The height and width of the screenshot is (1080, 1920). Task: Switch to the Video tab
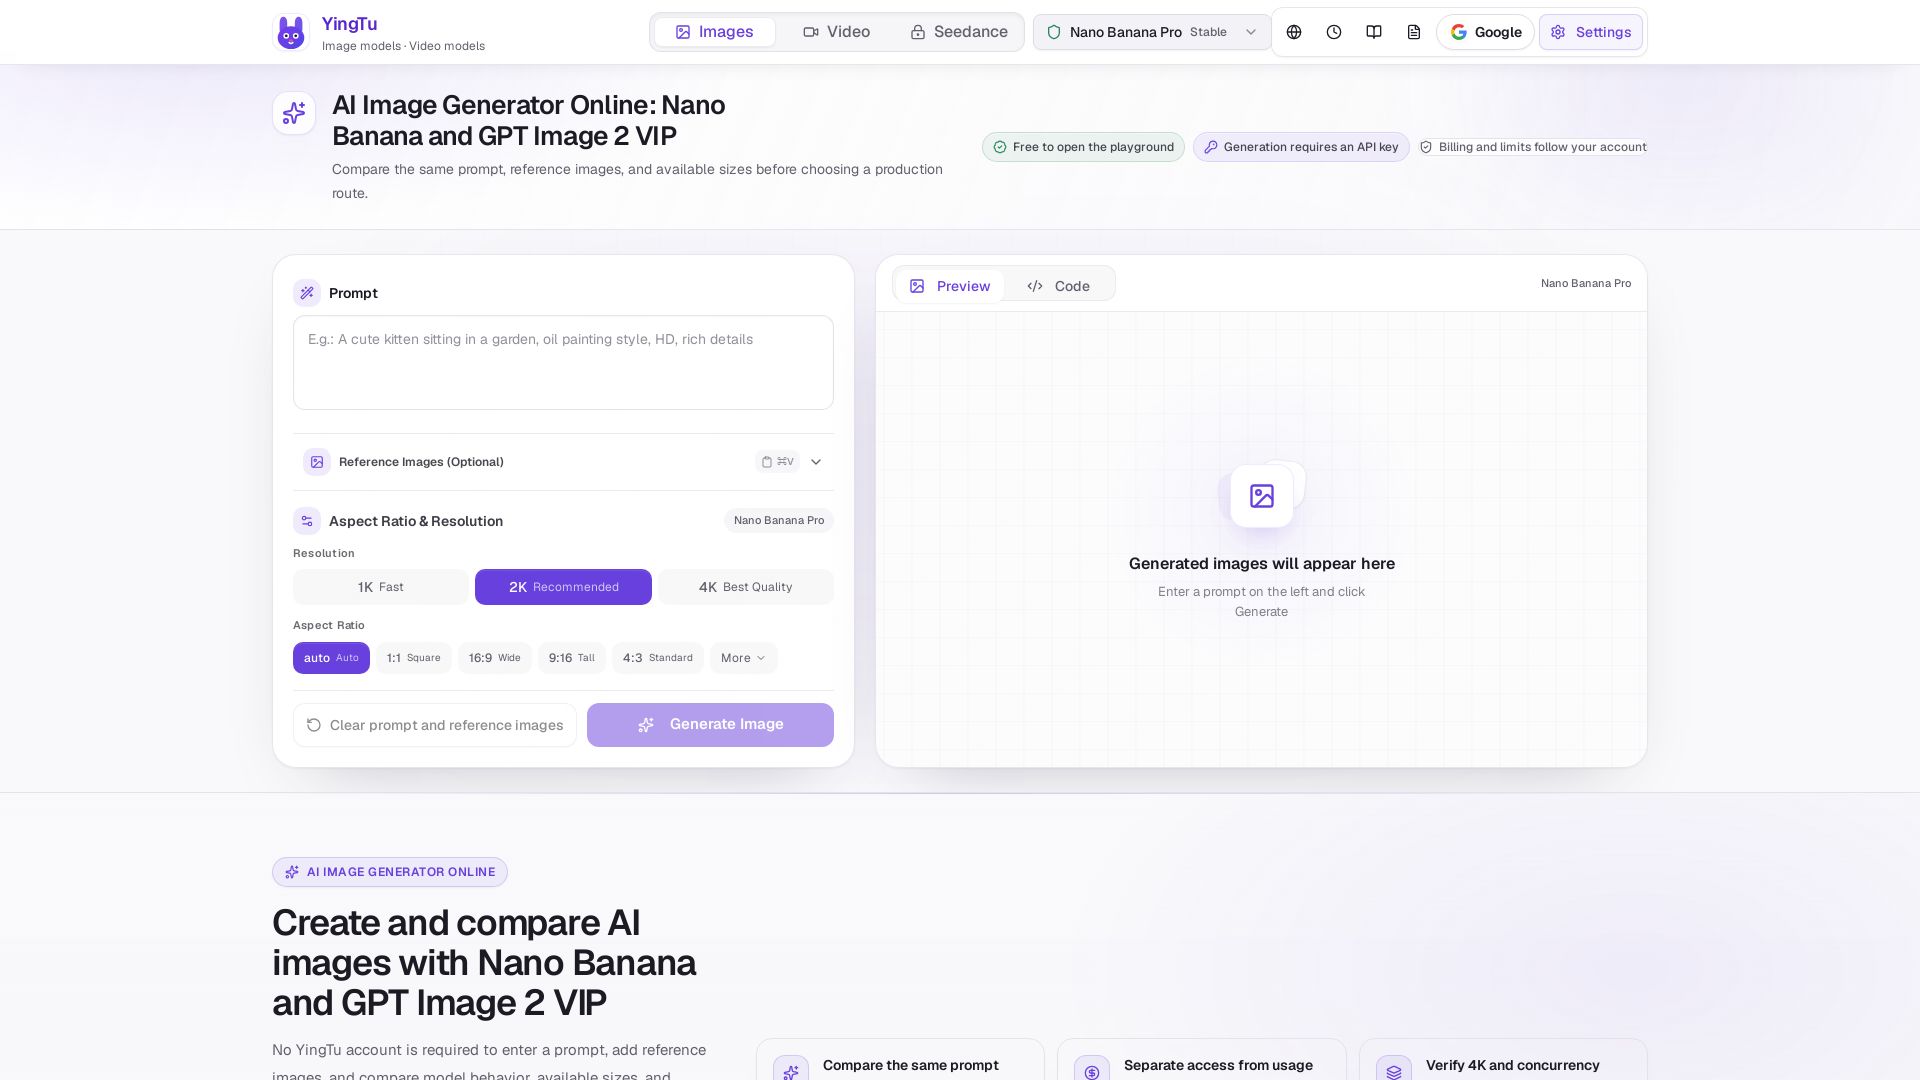[837, 32]
